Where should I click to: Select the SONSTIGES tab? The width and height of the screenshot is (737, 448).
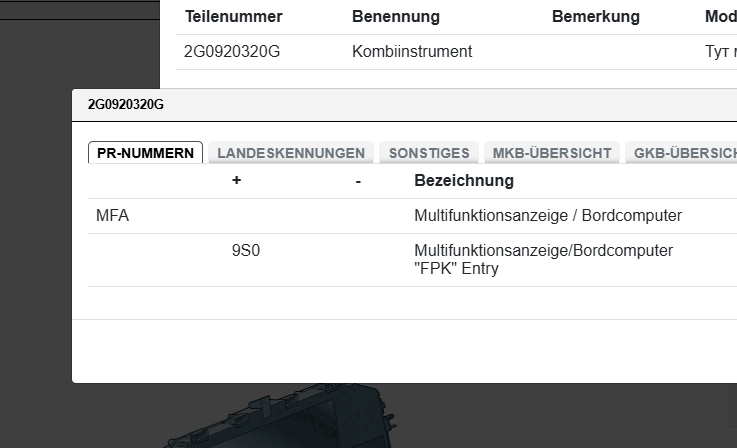[429, 153]
